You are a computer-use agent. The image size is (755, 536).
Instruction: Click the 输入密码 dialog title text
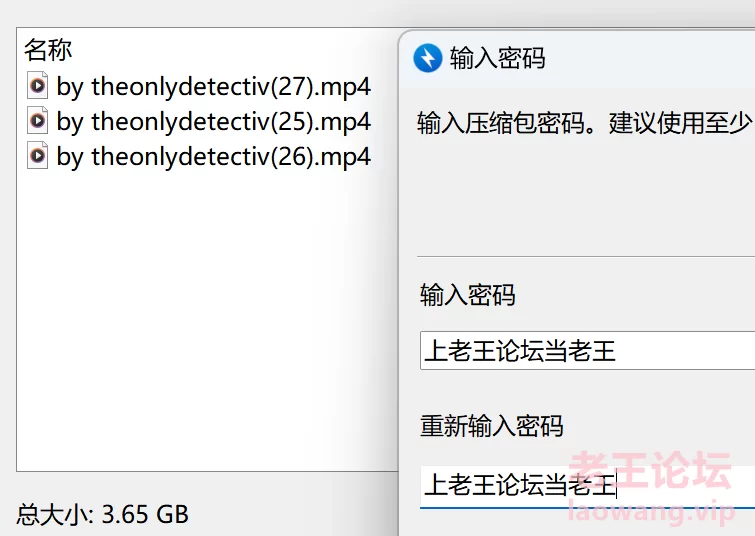pyautogui.click(x=497, y=58)
